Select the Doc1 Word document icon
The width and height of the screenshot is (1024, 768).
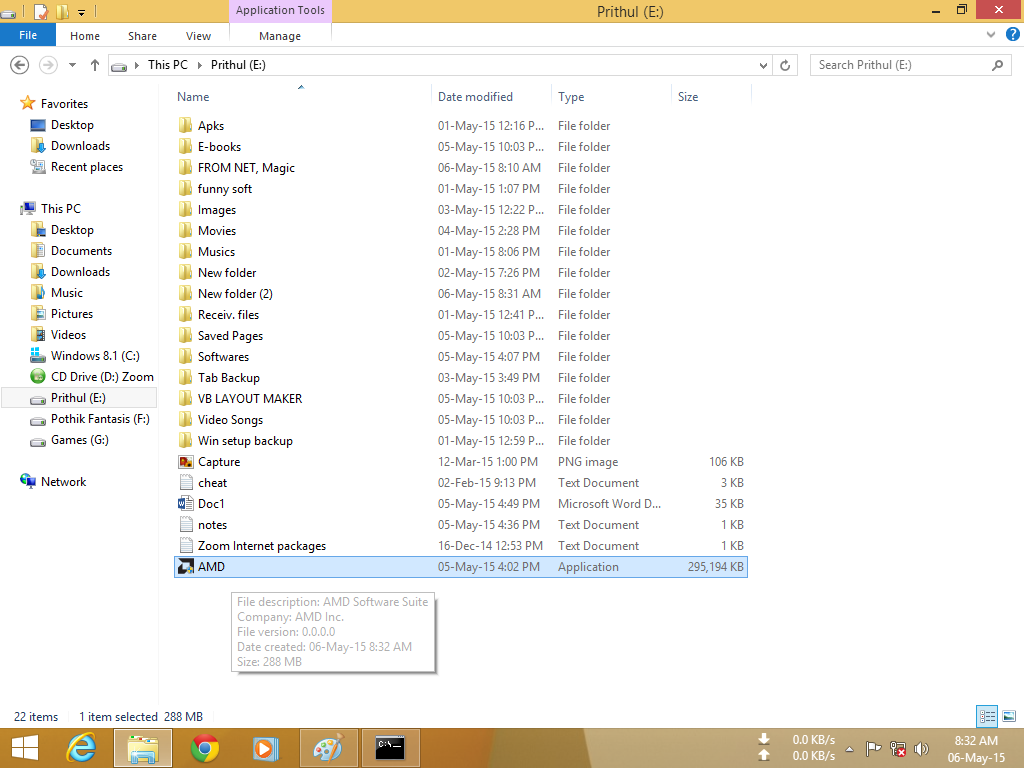coord(185,504)
